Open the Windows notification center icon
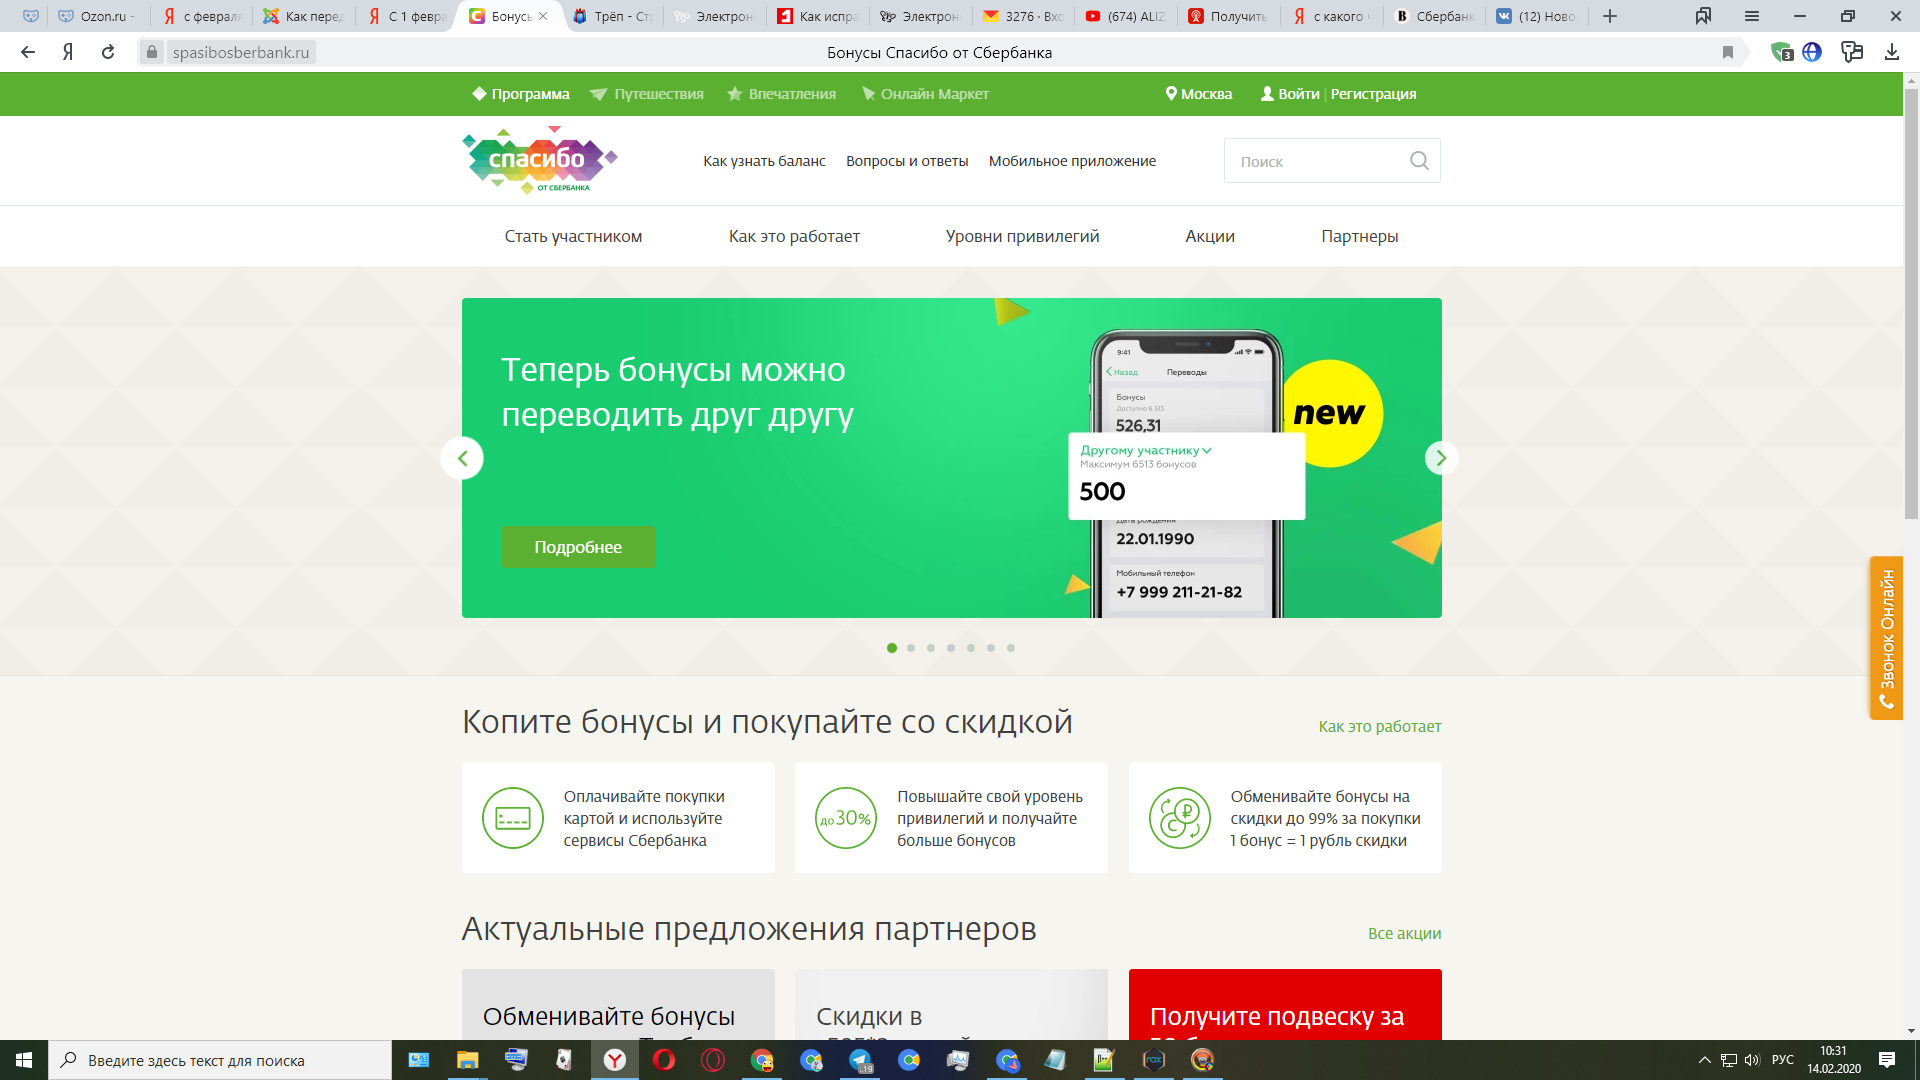This screenshot has height=1080, width=1920. tap(1887, 1060)
